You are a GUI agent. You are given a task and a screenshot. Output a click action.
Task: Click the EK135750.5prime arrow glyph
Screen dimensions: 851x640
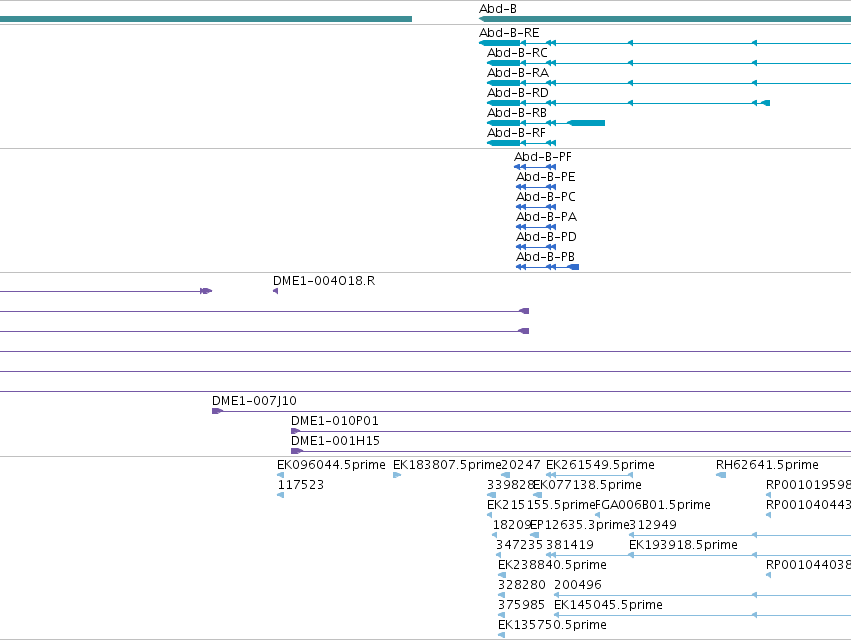coord(501,635)
